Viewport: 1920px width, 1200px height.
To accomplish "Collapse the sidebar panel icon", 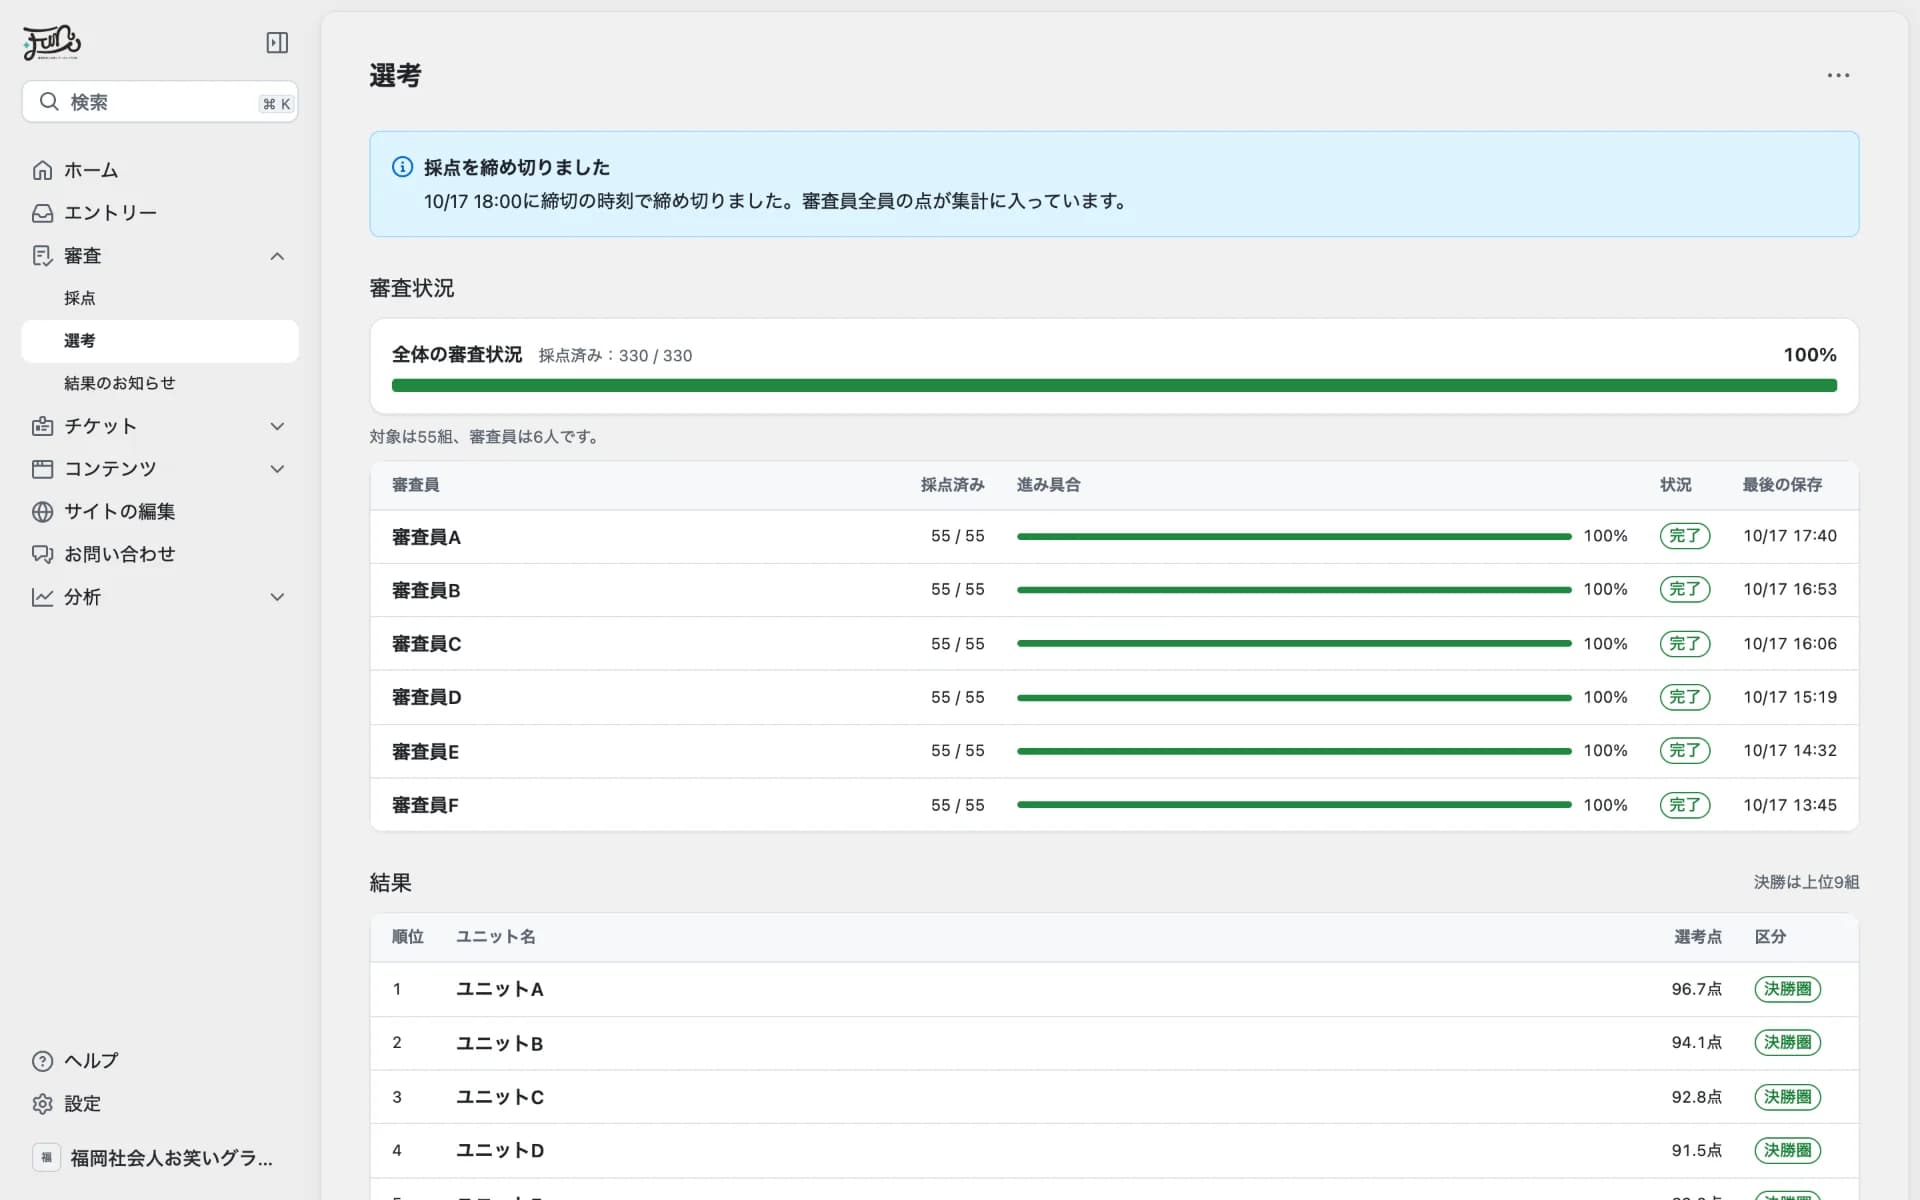I will point(277,42).
